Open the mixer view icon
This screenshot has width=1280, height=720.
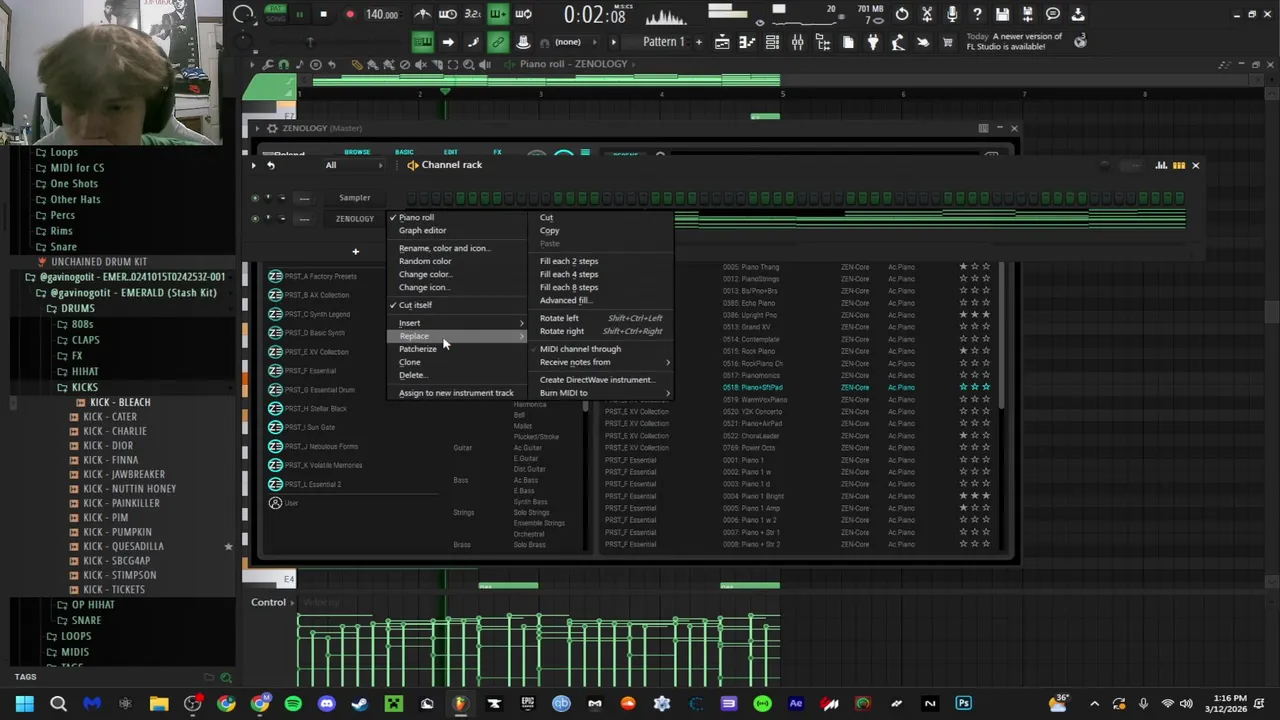(x=797, y=42)
